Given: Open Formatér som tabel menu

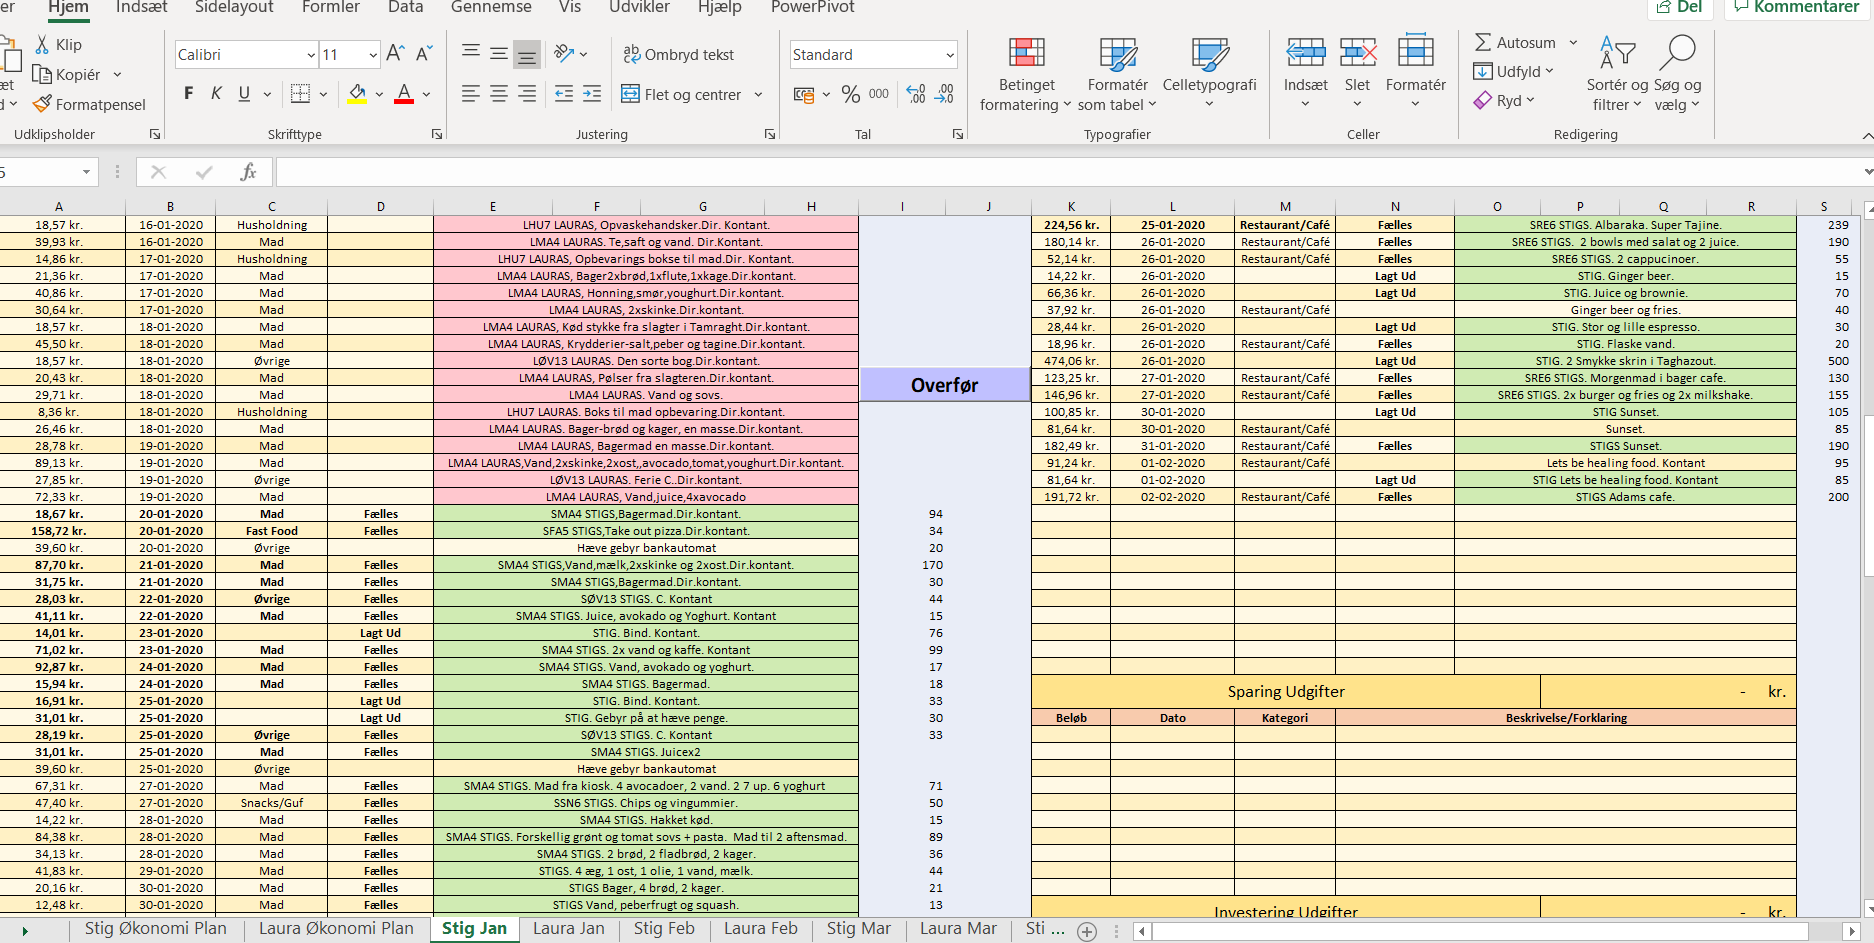Looking at the screenshot, I should point(1117,74).
